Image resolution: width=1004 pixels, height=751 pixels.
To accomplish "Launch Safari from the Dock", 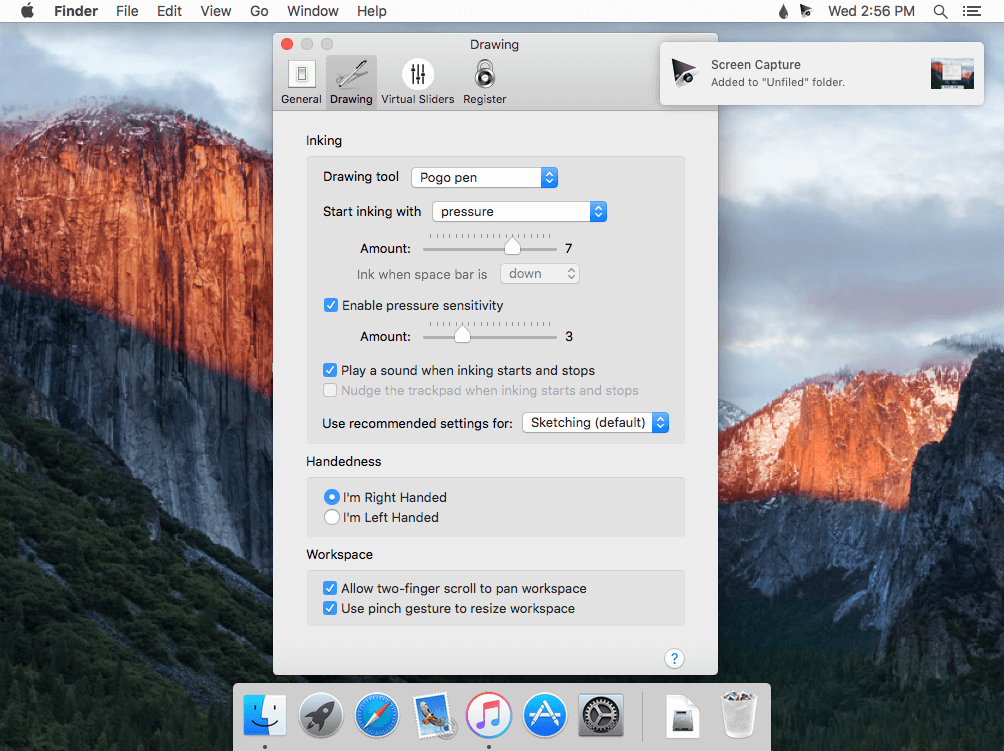I will (377, 715).
